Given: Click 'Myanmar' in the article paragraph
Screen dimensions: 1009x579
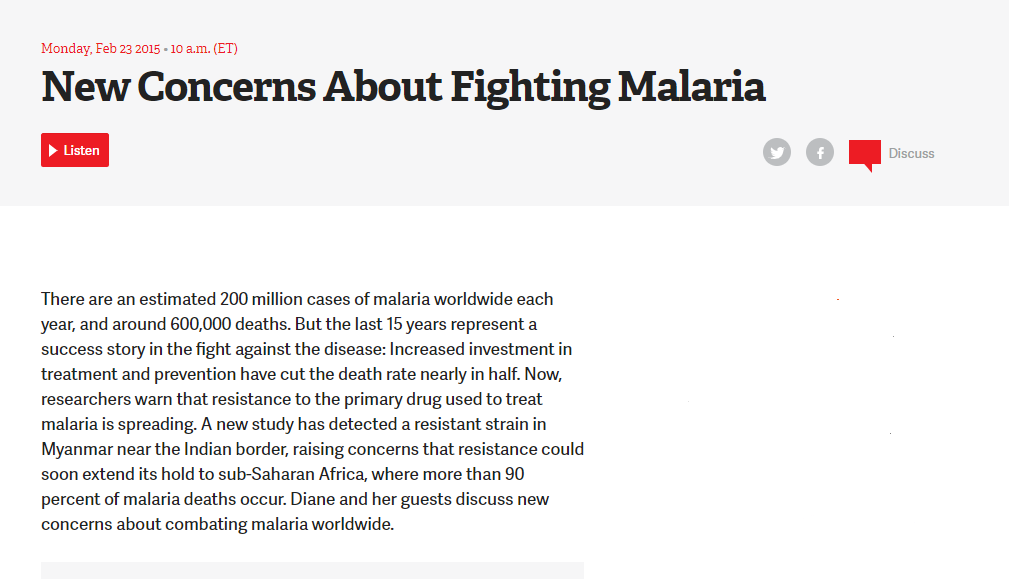Looking at the screenshot, I should pyautogui.click(x=75, y=449).
